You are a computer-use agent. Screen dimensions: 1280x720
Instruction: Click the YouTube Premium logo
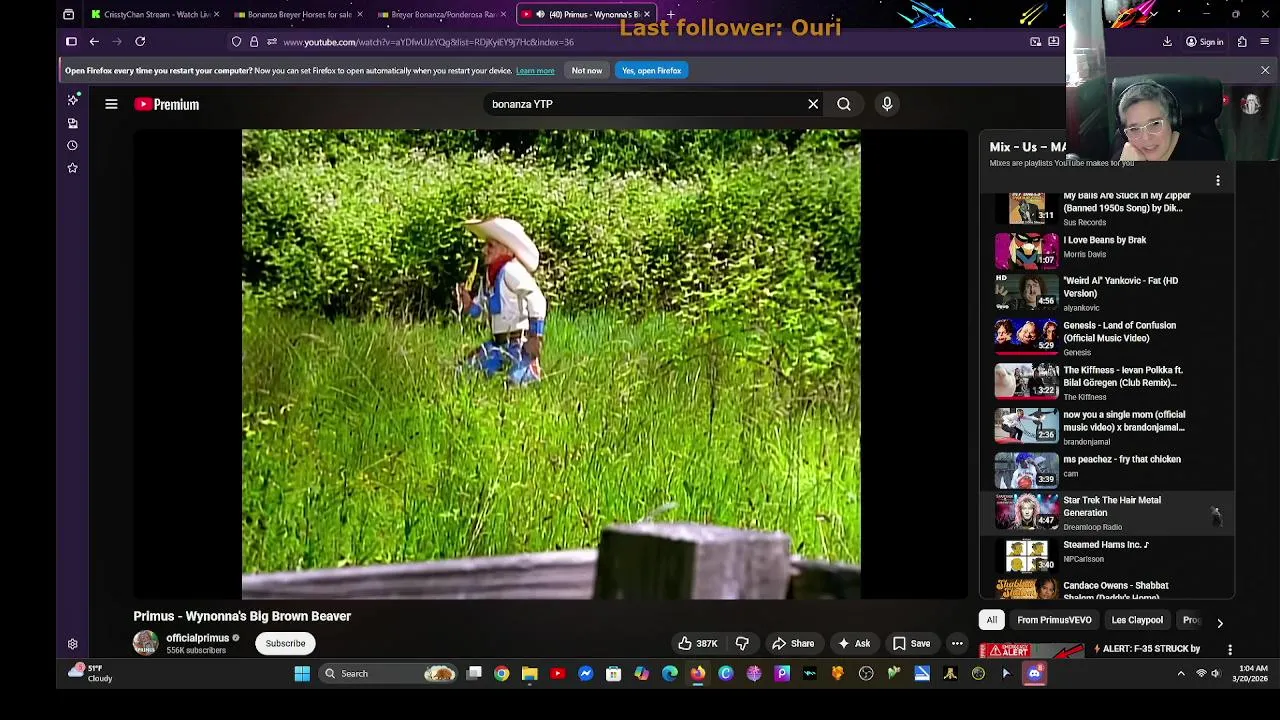point(167,104)
